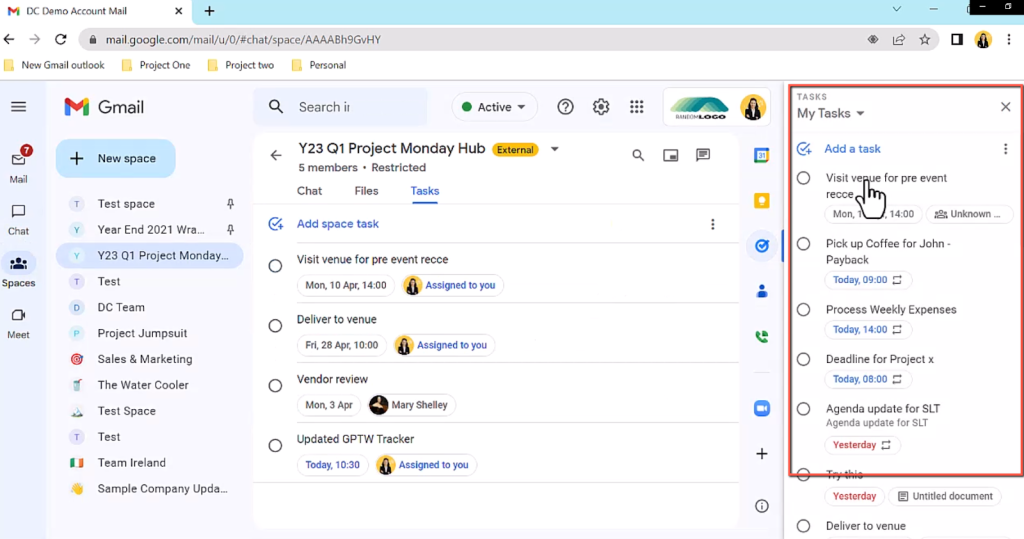Open Personal bookmark folder
Viewport: 1024px width, 539px height.
tap(319, 65)
